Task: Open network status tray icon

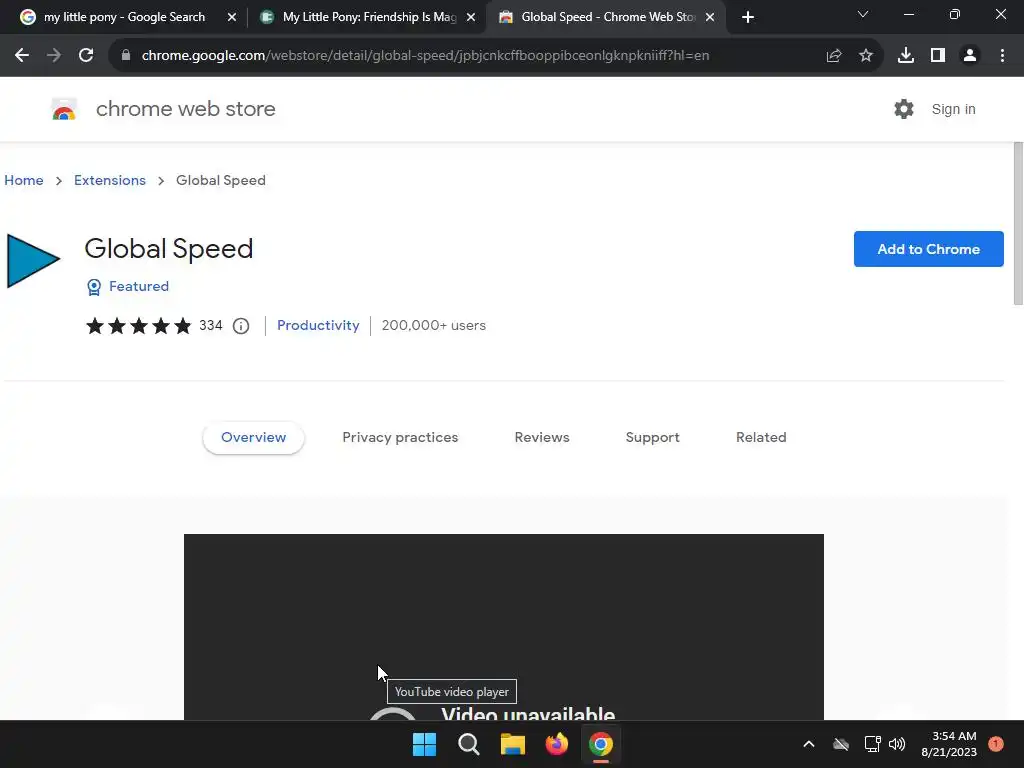Action: [x=872, y=744]
